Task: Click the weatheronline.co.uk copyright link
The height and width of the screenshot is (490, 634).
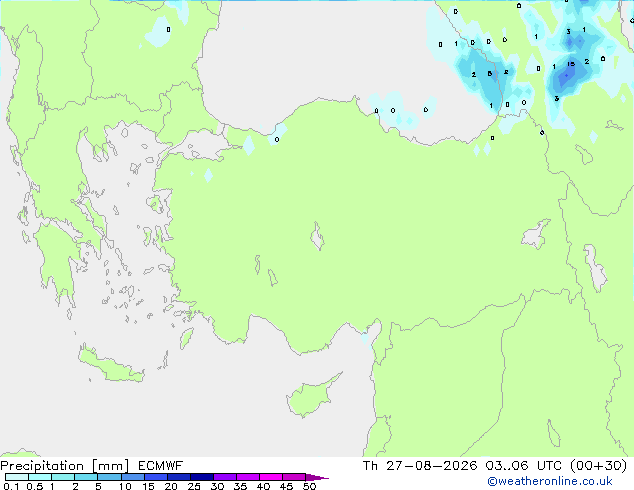Action: [549, 481]
